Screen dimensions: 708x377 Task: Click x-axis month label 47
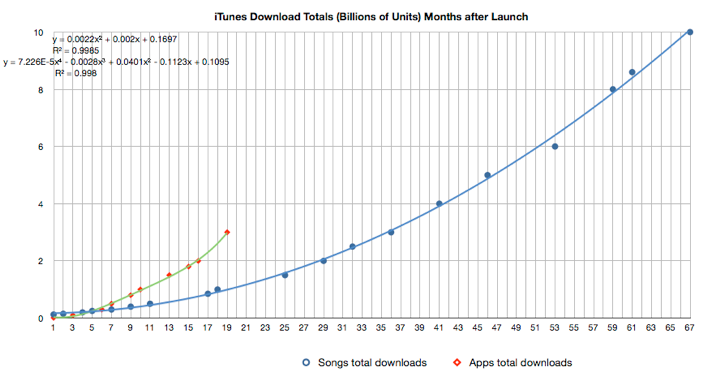click(497, 328)
